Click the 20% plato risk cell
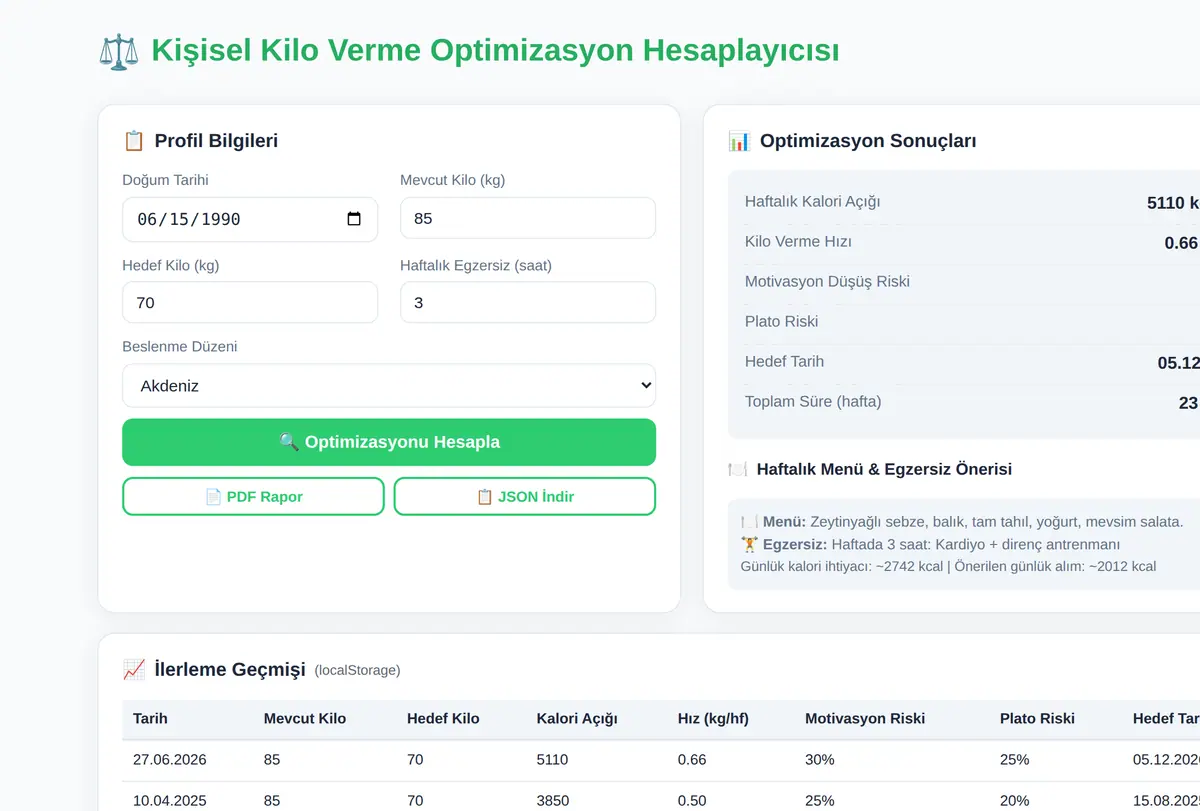Screen dimensions: 1200x811 pos(1014,801)
